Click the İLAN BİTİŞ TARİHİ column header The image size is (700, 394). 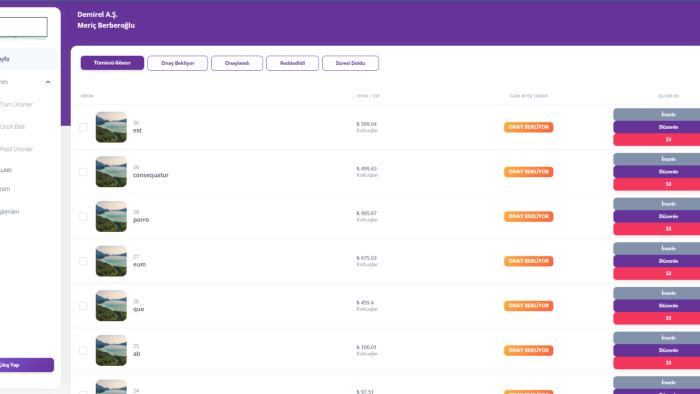[529, 96]
